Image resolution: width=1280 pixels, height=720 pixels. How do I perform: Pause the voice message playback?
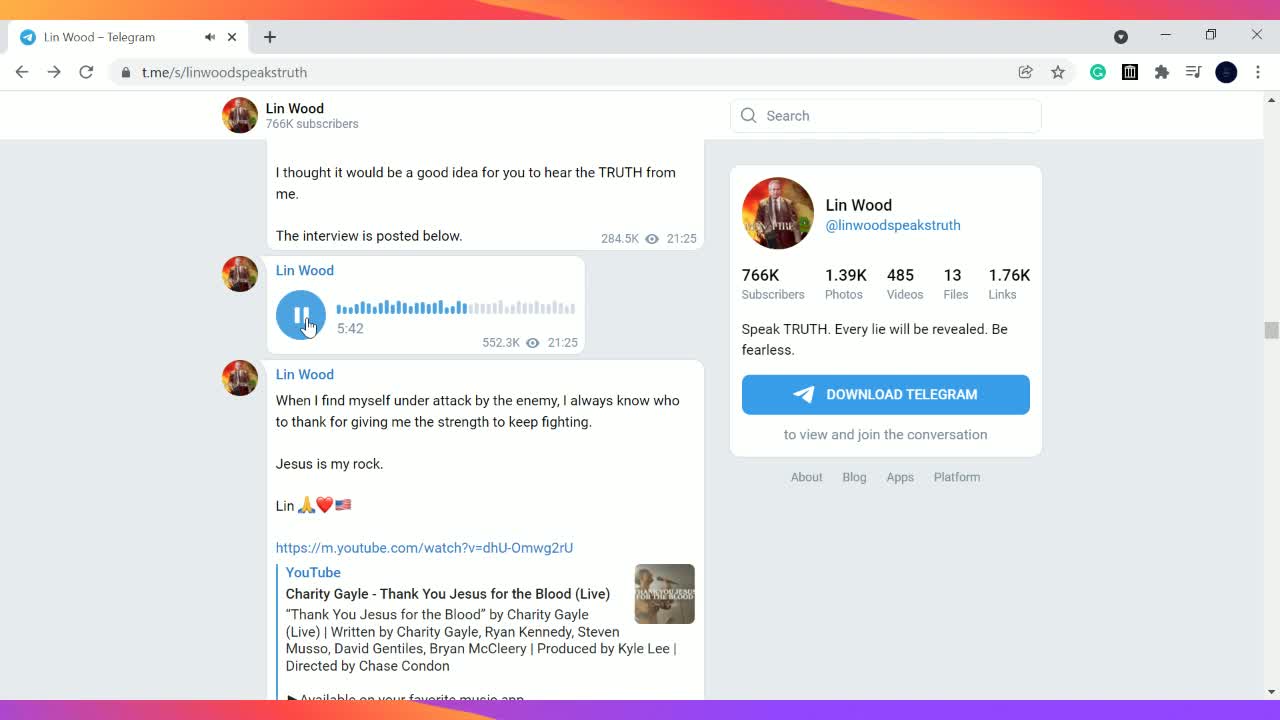coord(301,315)
